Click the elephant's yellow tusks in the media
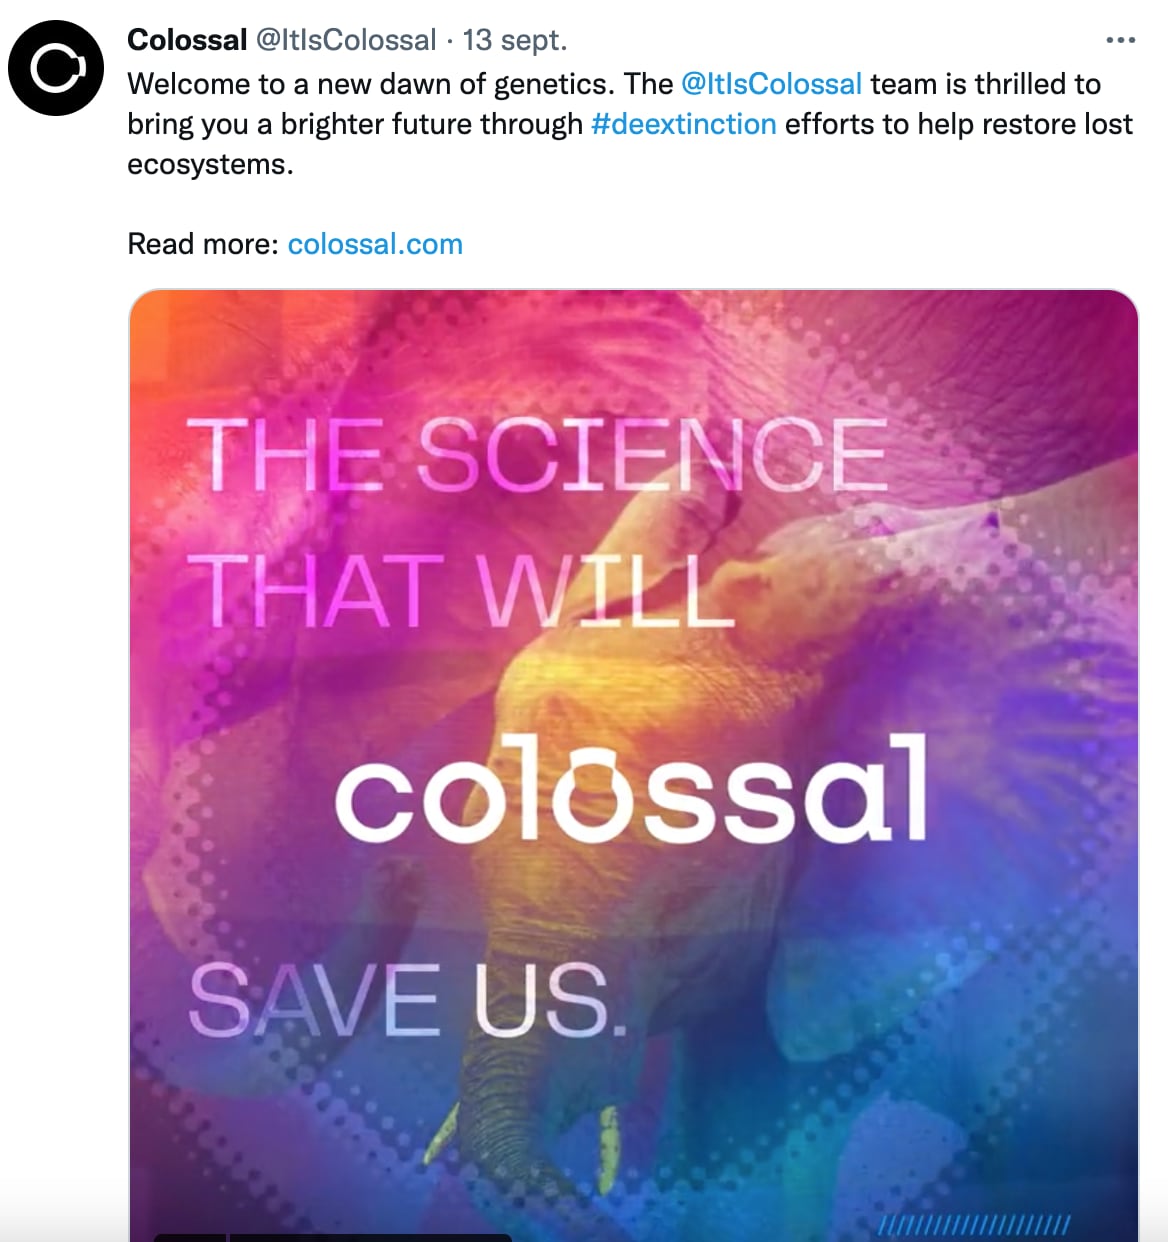Screen dimensions: 1168x1242 pyautogui.click(x=606, y=1135)
